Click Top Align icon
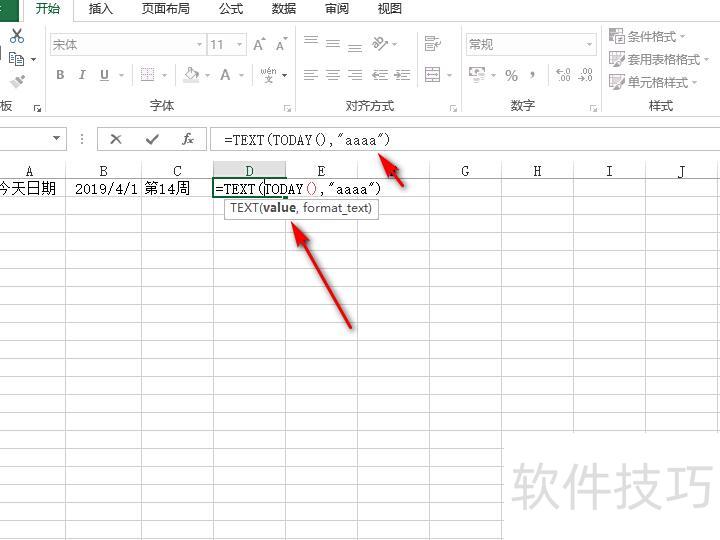The height and width of the screenshot is (540, 720). click(311, 41)
